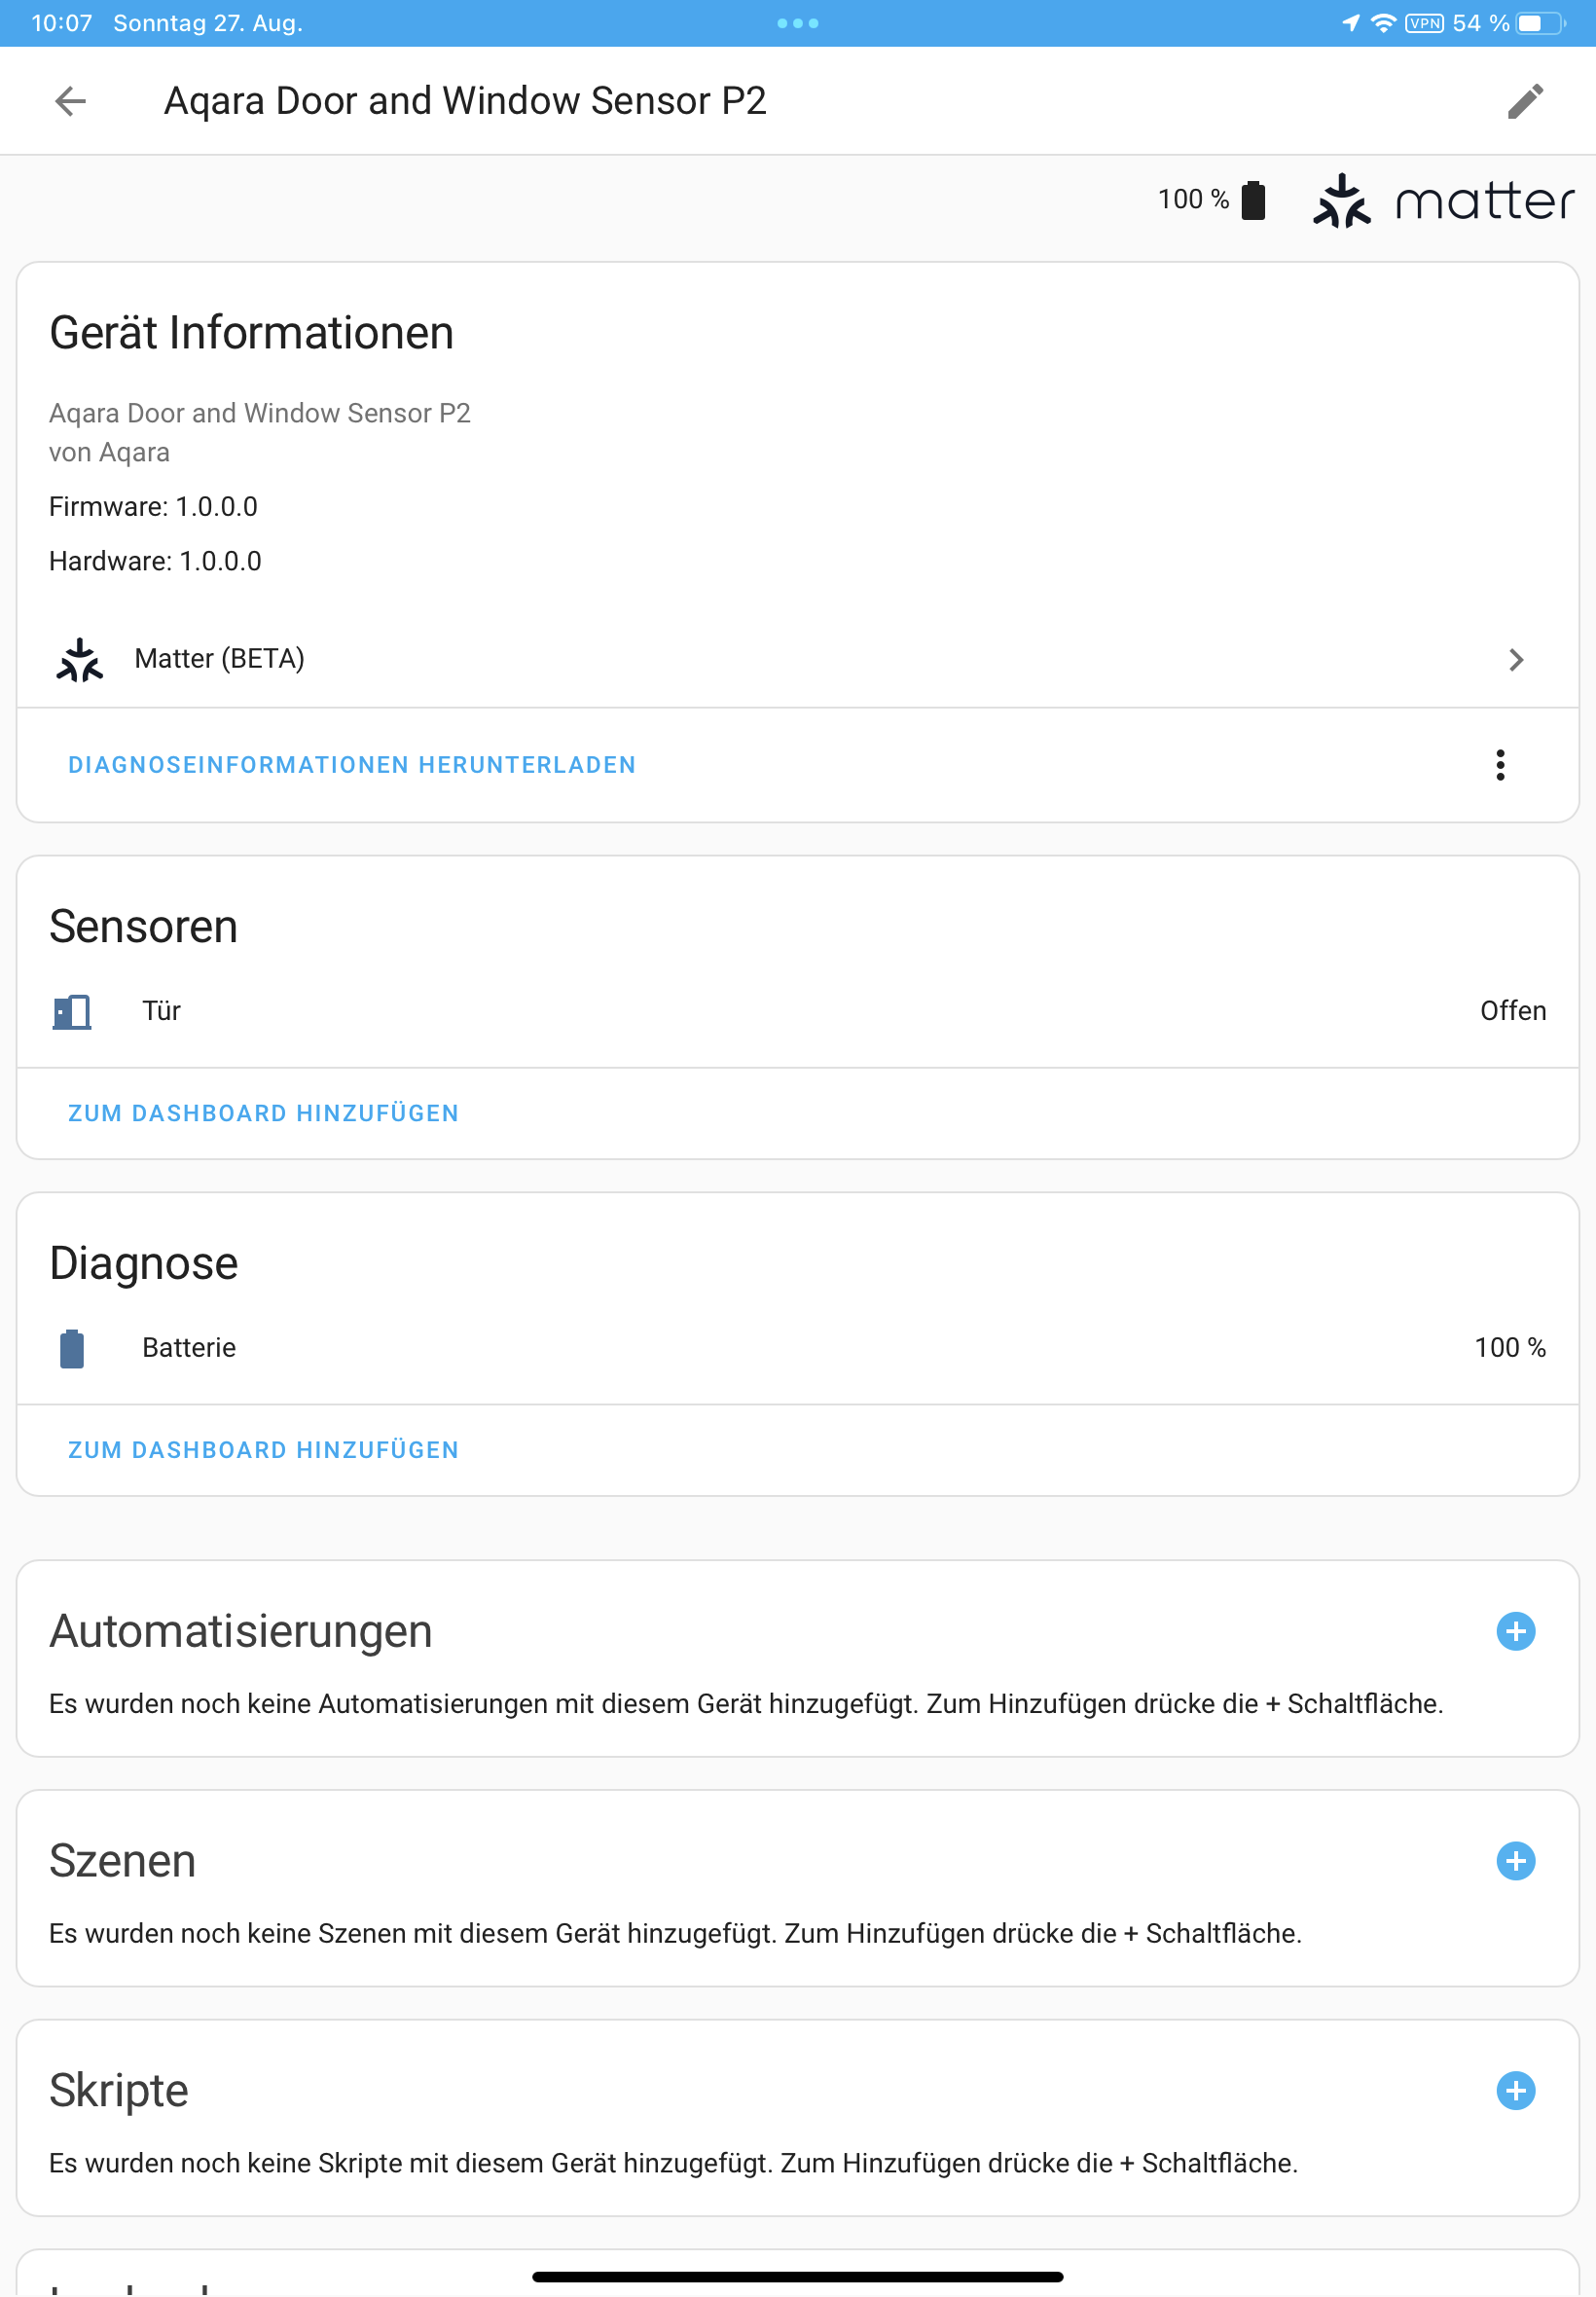Image resolution: width=1596 pixels, height=2297 pixels.
Task: Open the Batterie entity showing 100 %
Action: [189, 1348]
